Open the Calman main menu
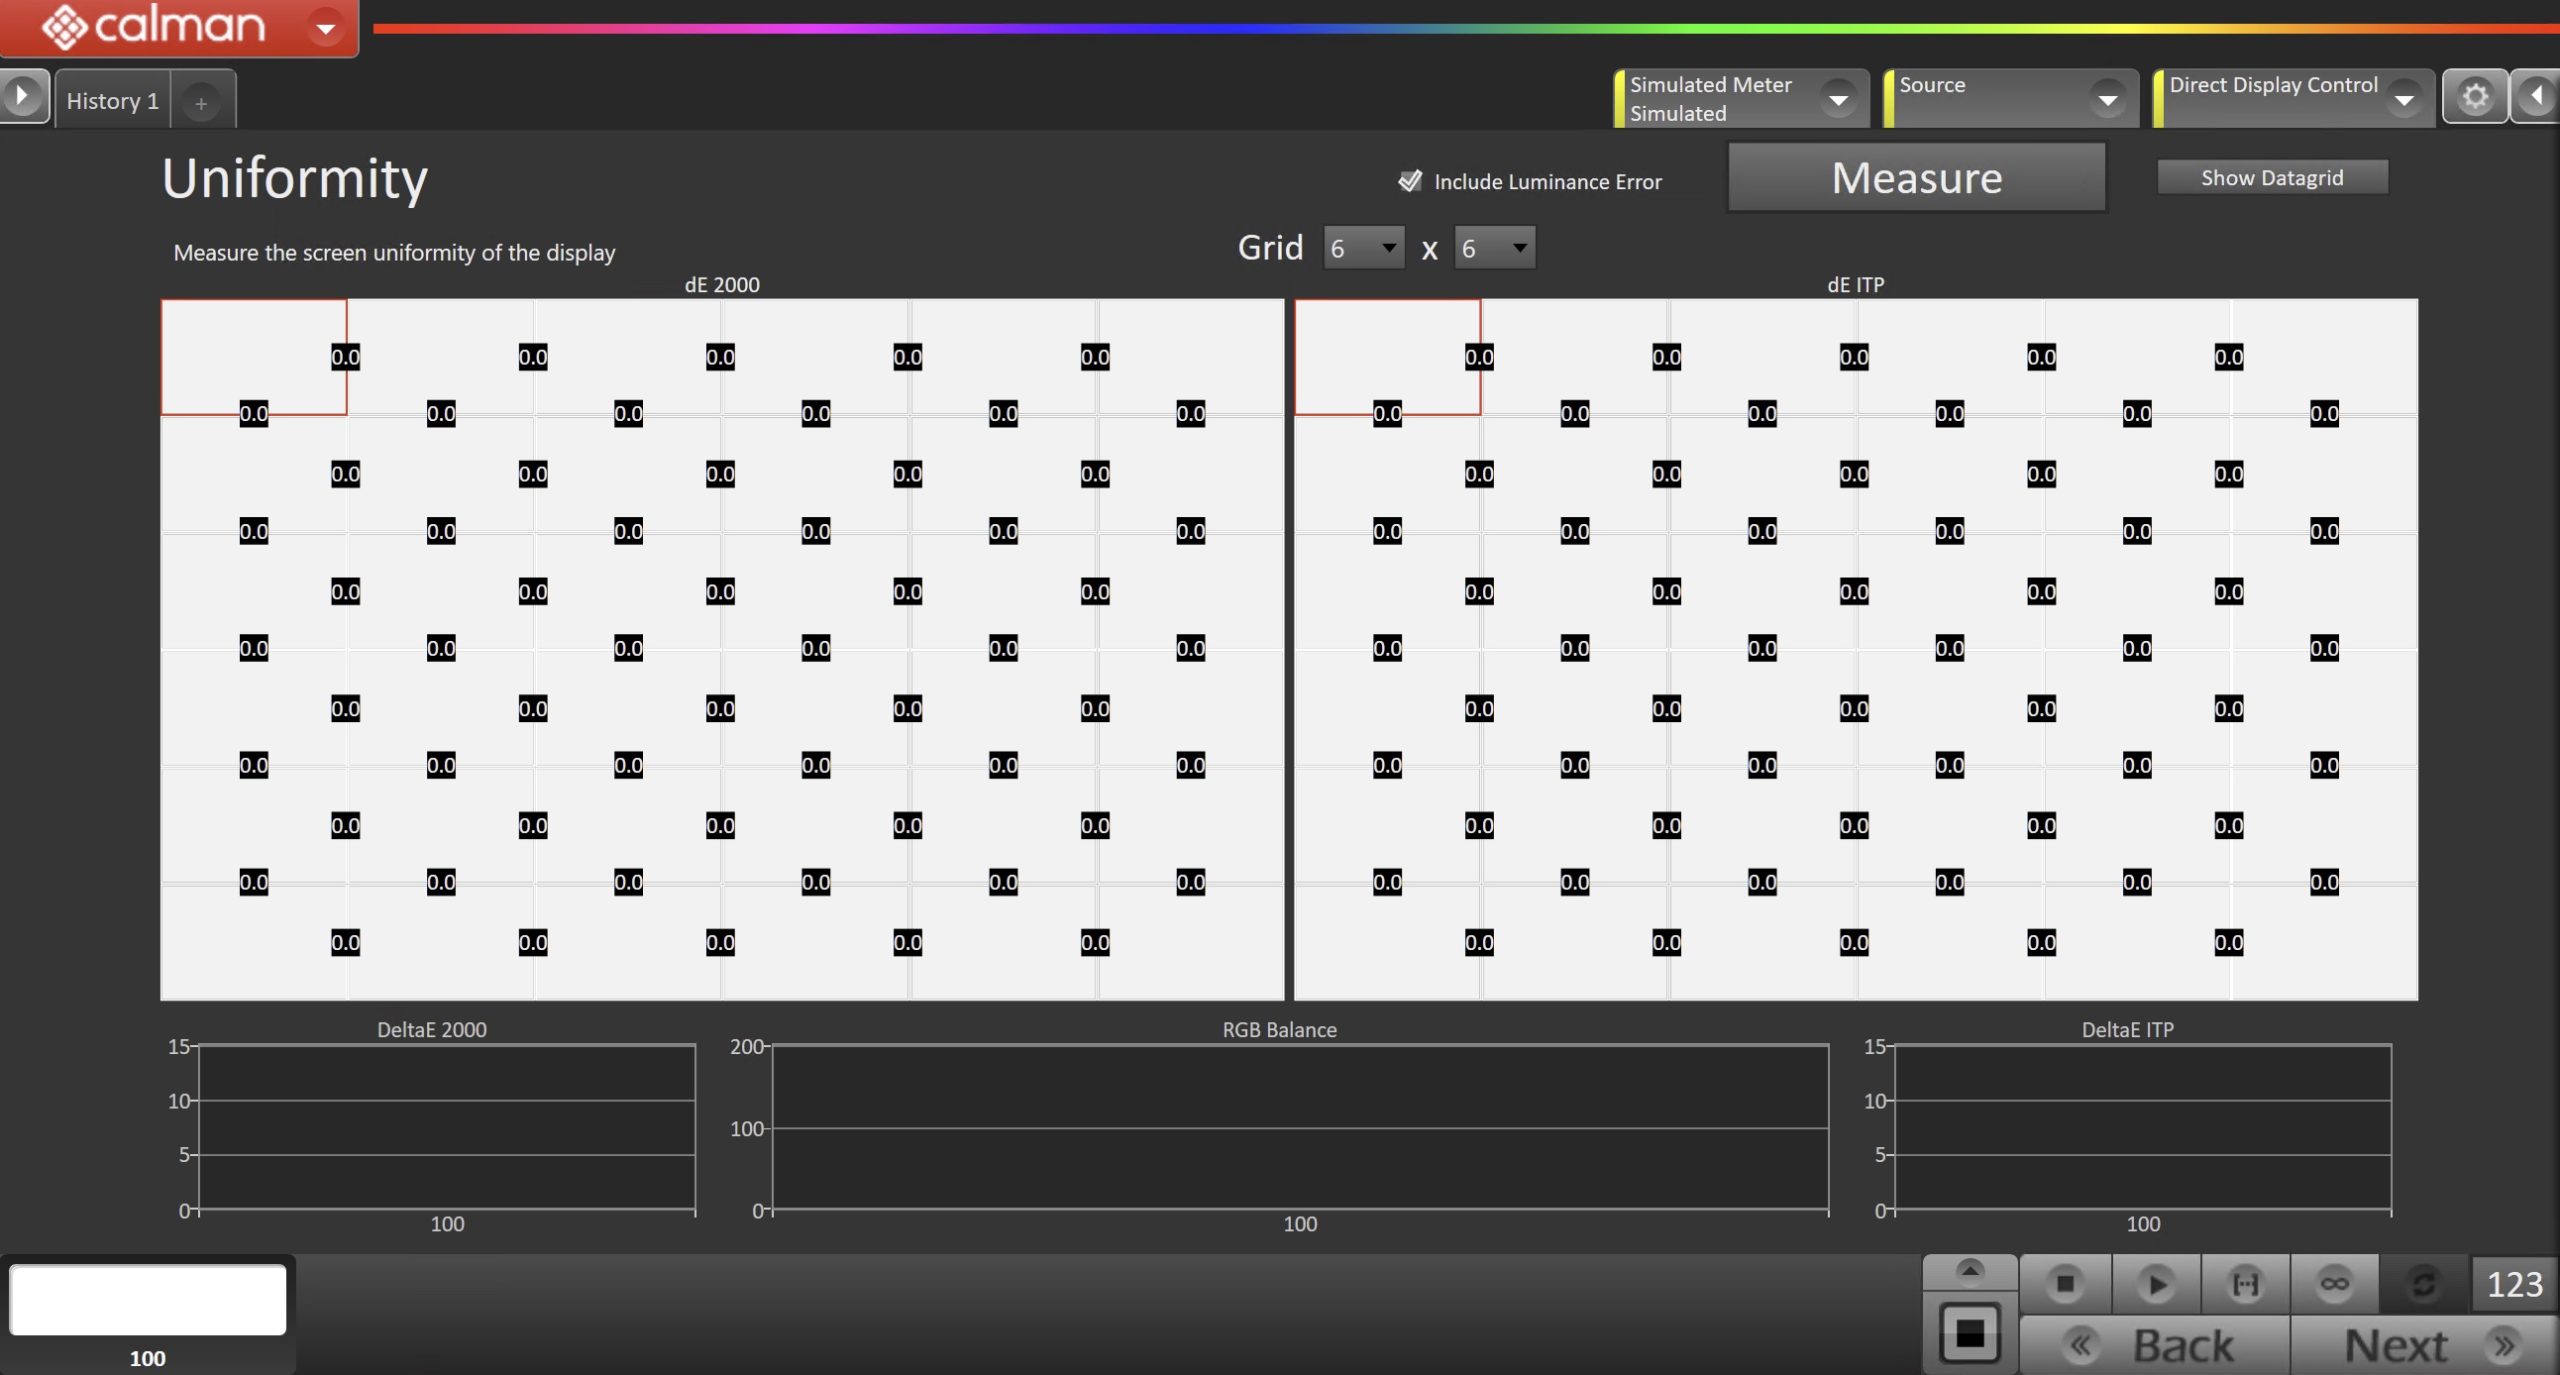The image size is (2560, 1375). click(x=325, y=28)
